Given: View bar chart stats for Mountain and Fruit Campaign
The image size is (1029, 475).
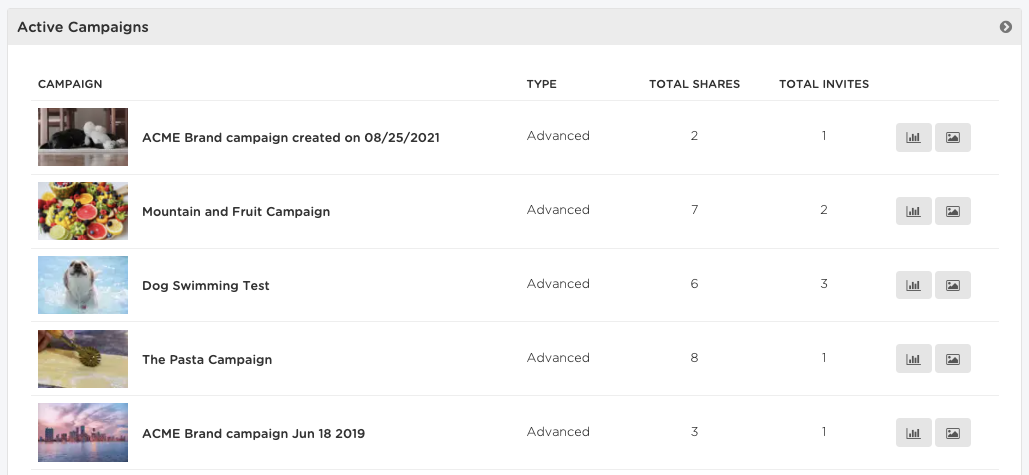Looking at the screenshot, I should click(914, 211).
